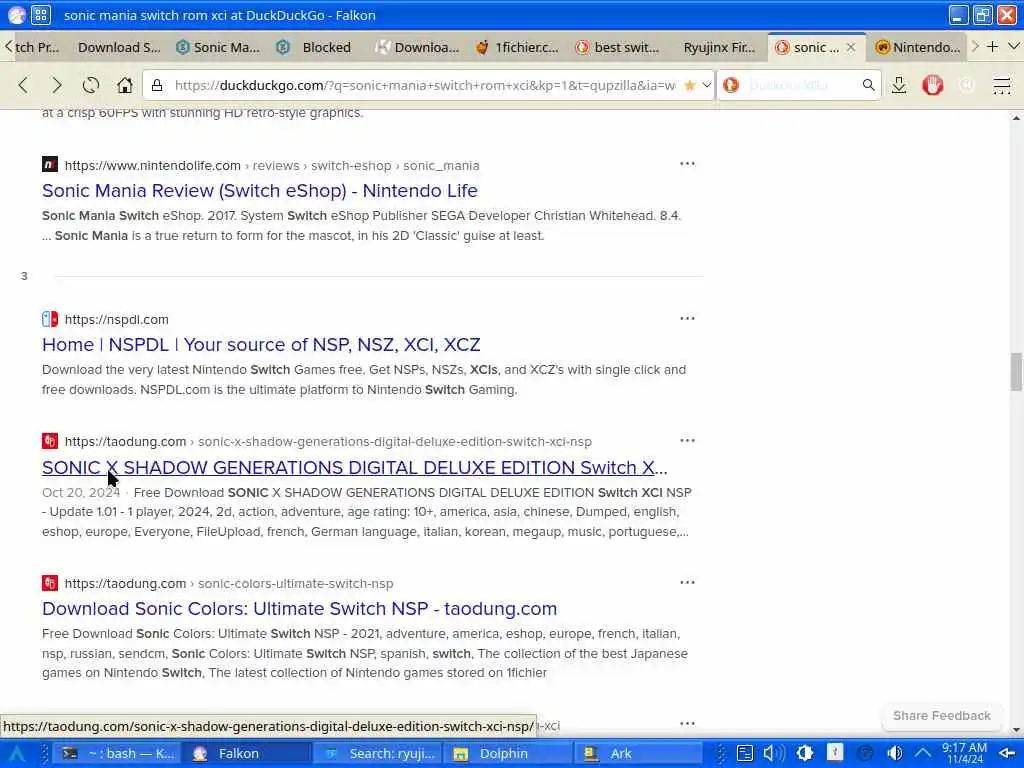Close the active 'sonic ...' tab

pos(850,47)
